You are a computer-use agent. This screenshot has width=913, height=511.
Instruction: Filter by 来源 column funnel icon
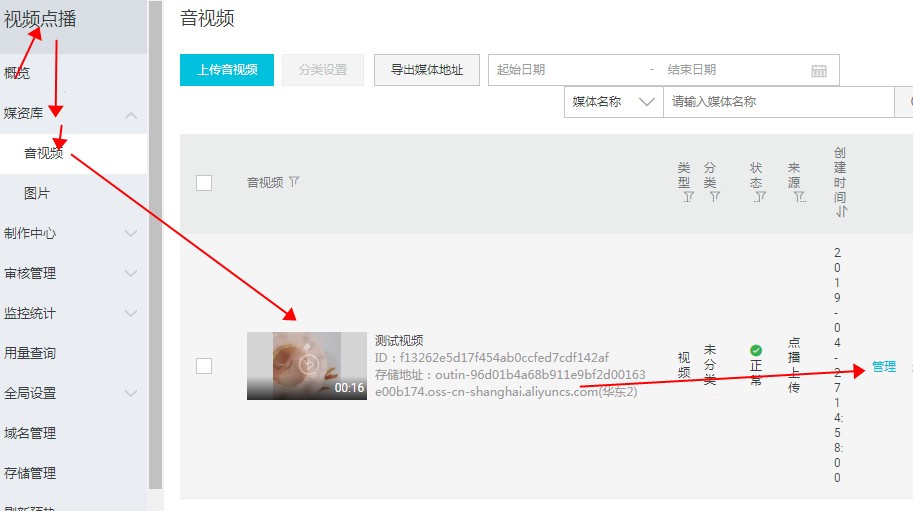800,198
